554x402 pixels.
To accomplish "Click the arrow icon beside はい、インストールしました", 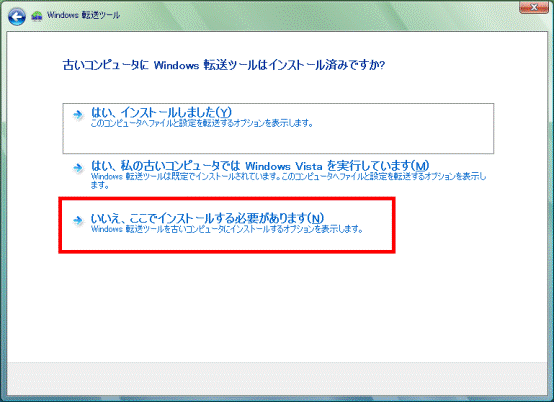I will click(77, 114).
